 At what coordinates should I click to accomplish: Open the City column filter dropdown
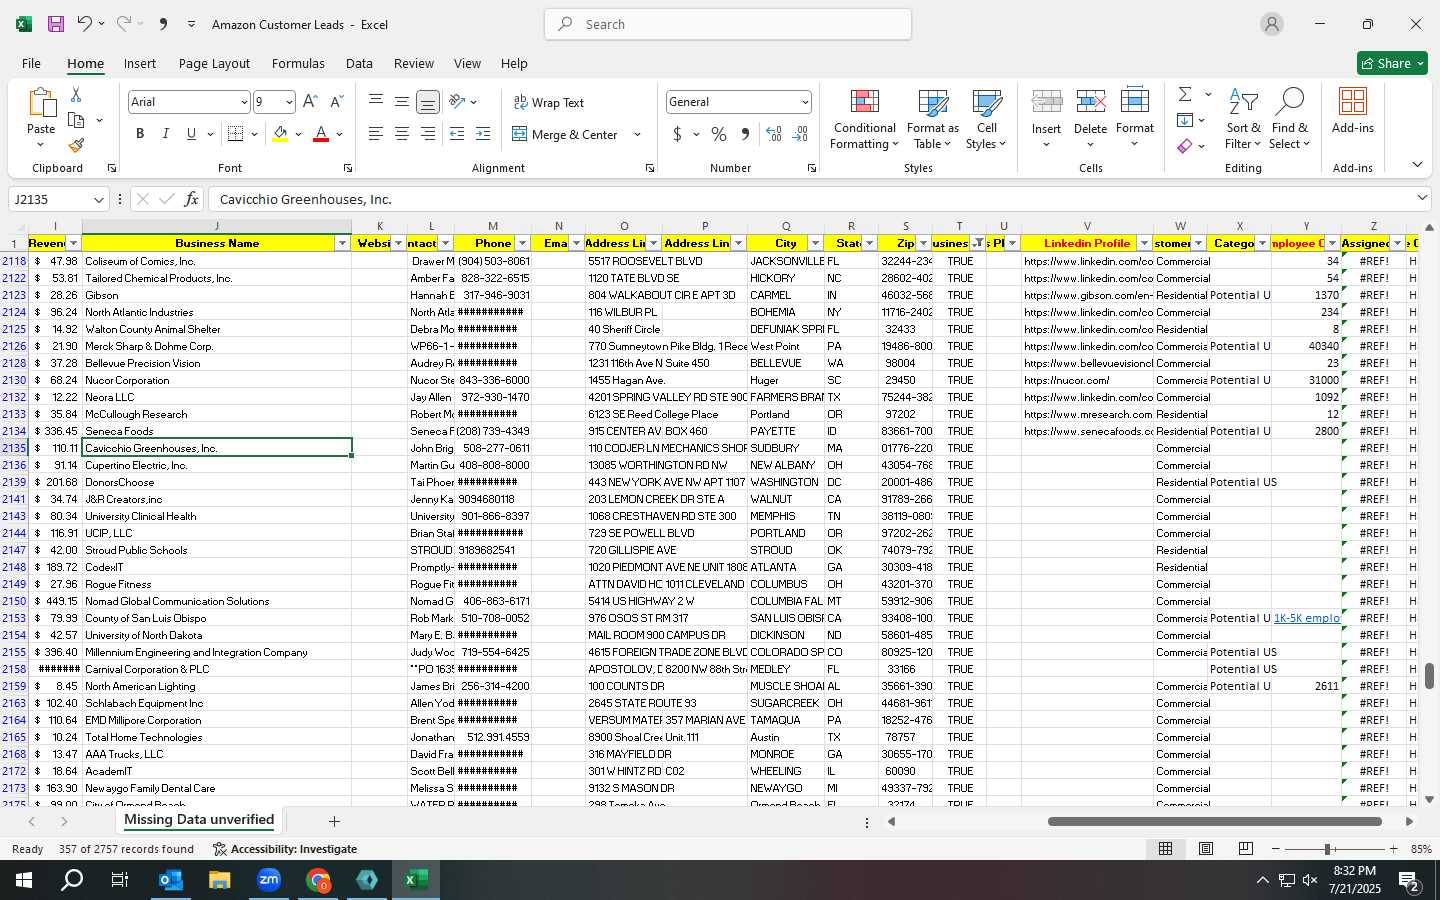tap(815, 244)
